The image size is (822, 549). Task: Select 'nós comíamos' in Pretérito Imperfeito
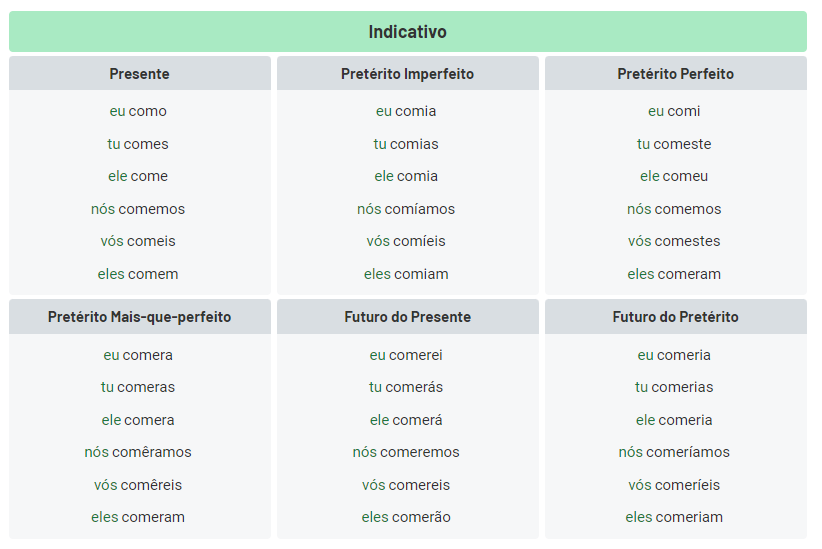pos(406,209)
